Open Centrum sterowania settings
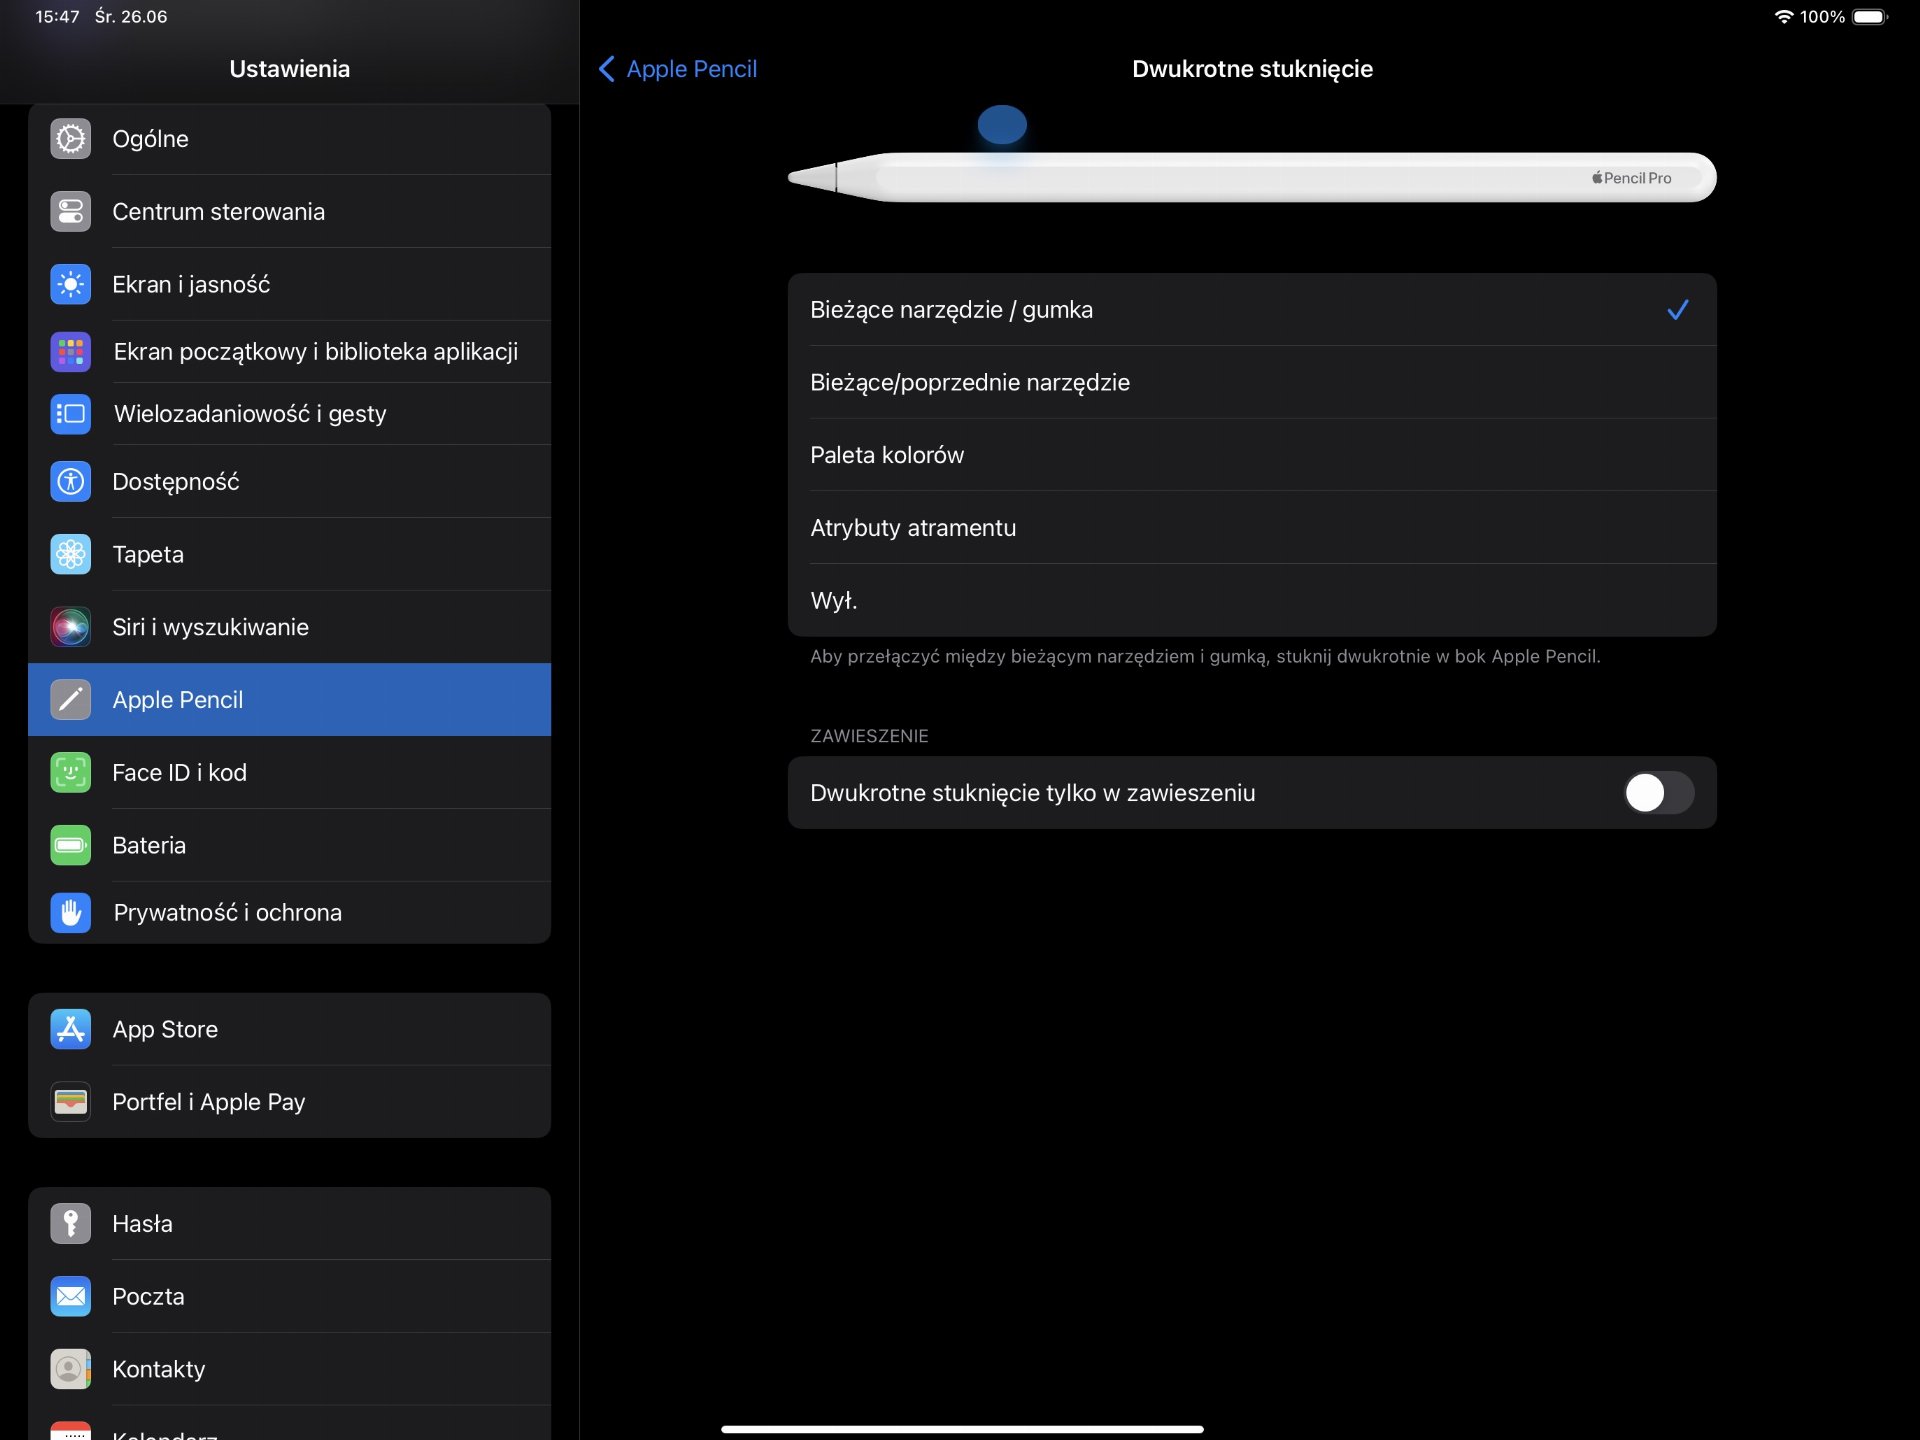This screenshot has width=1920, height=1440. [290, 211]
